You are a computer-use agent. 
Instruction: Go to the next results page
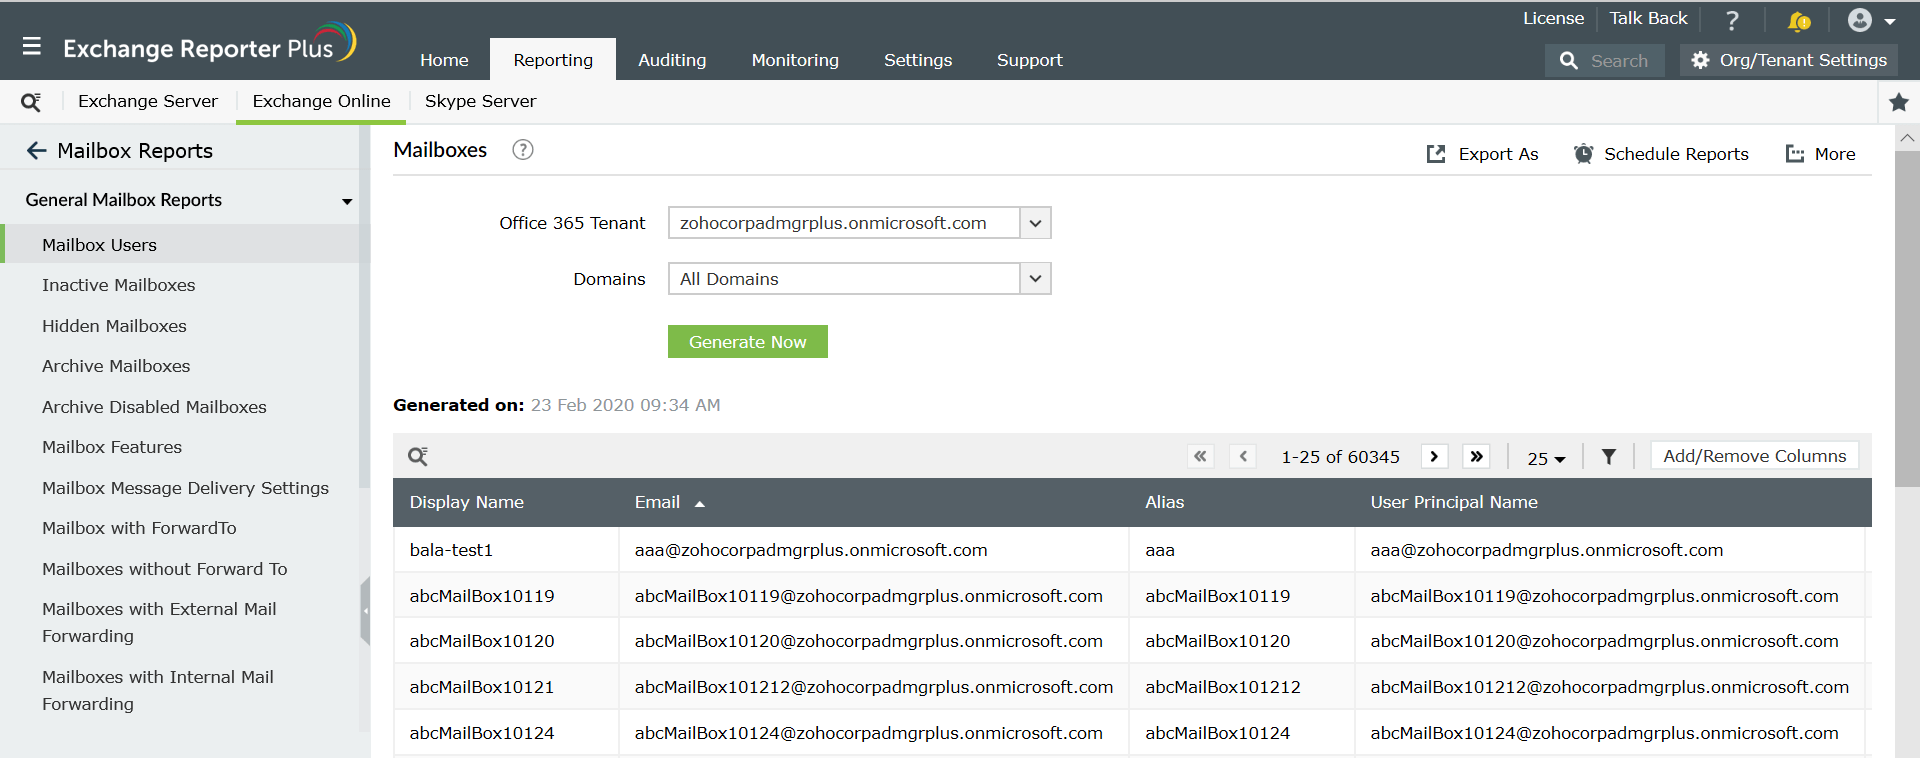(x=1434, y=456)
